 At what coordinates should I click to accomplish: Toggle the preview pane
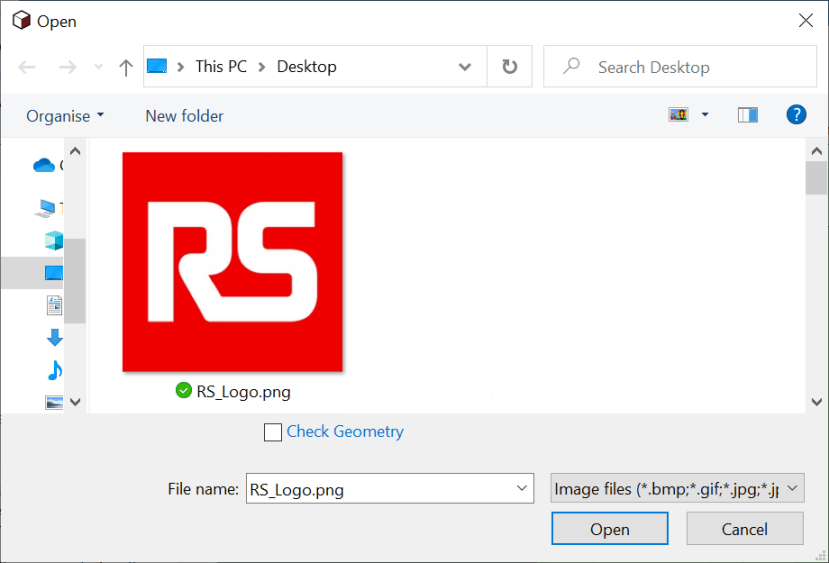[x=748, y=115]
